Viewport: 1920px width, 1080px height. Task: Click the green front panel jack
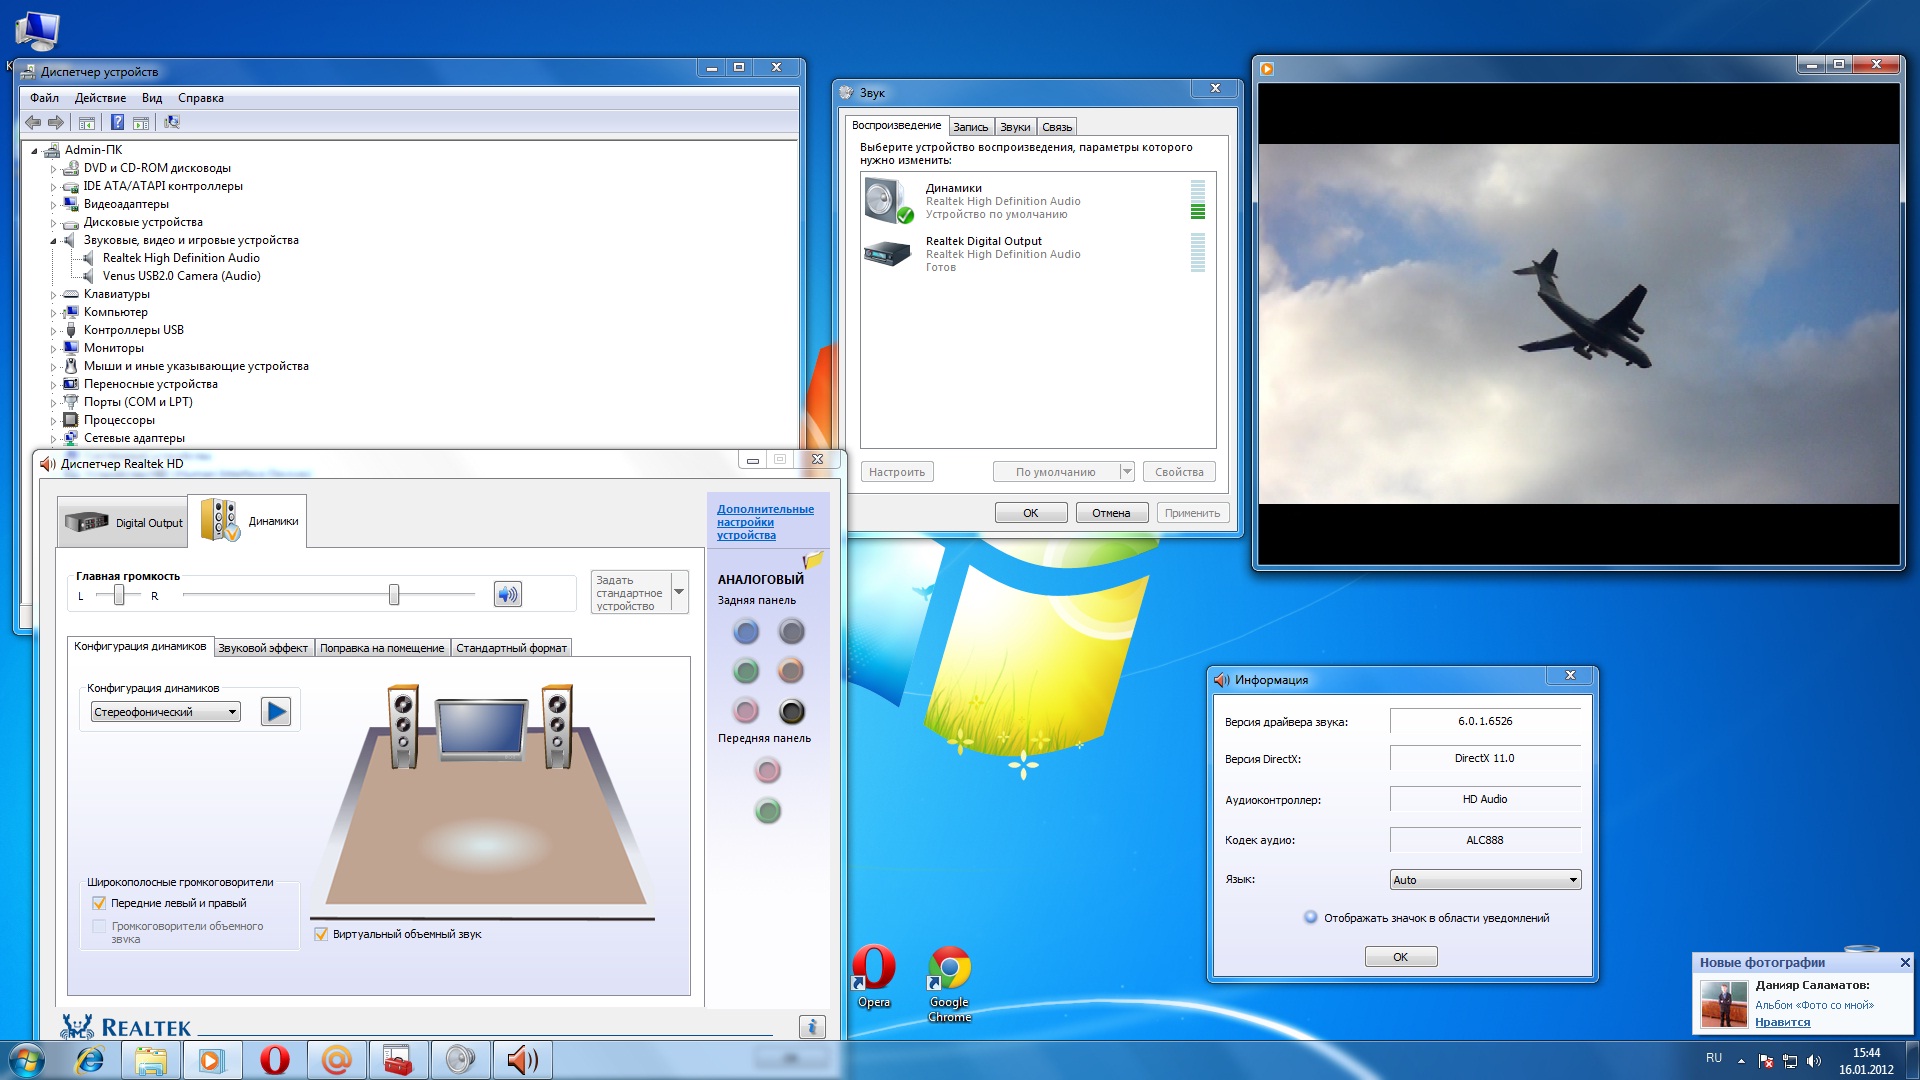point(768,811)
